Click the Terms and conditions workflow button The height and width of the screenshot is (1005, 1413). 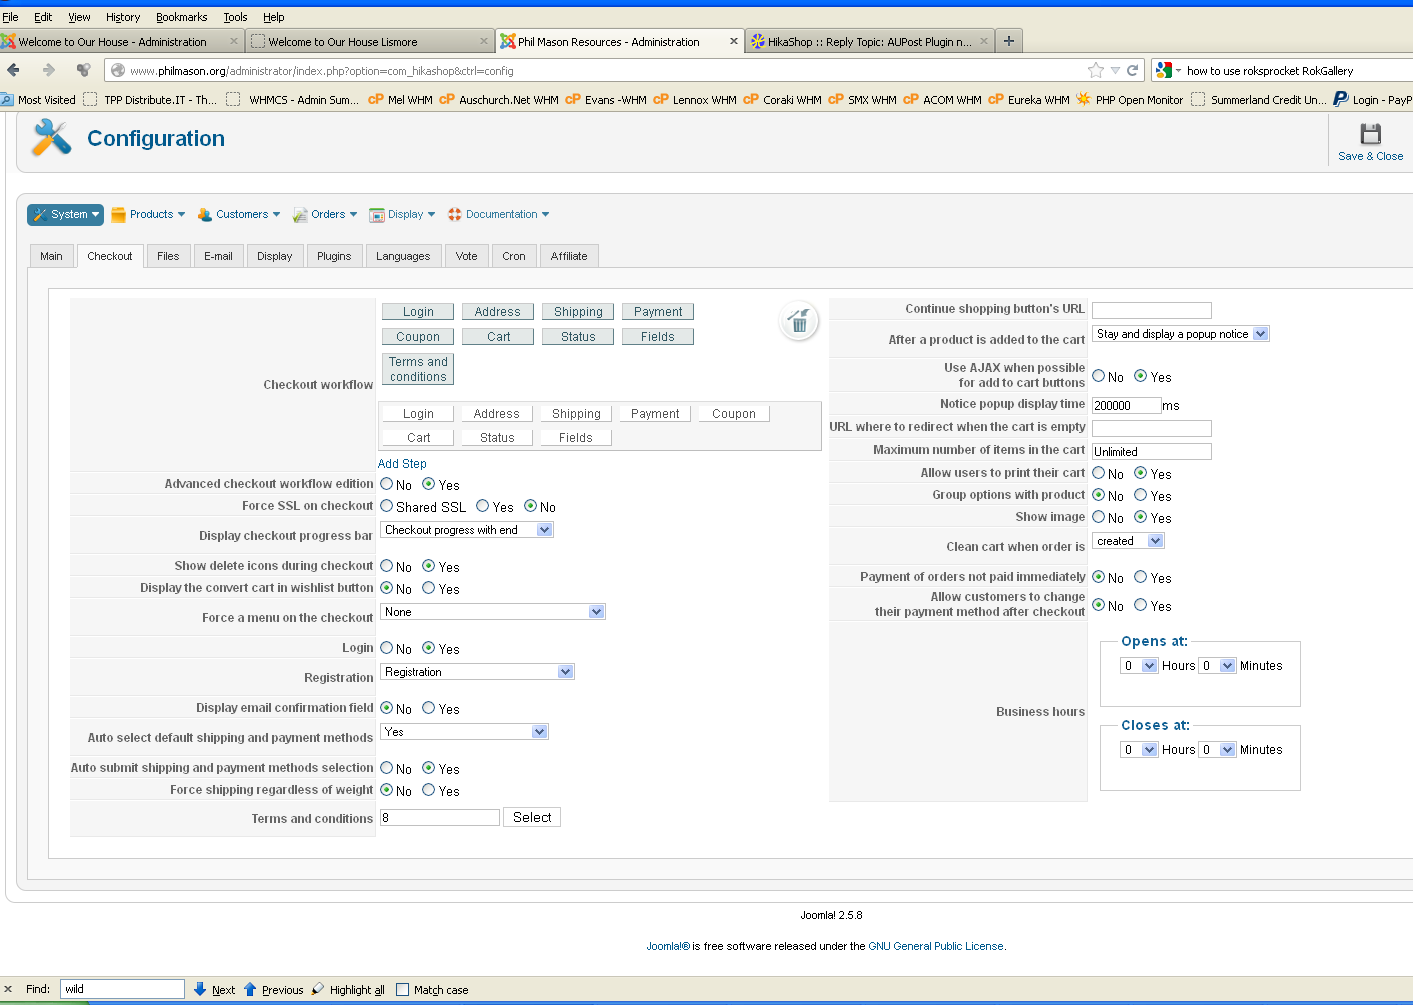click(418, 369)
